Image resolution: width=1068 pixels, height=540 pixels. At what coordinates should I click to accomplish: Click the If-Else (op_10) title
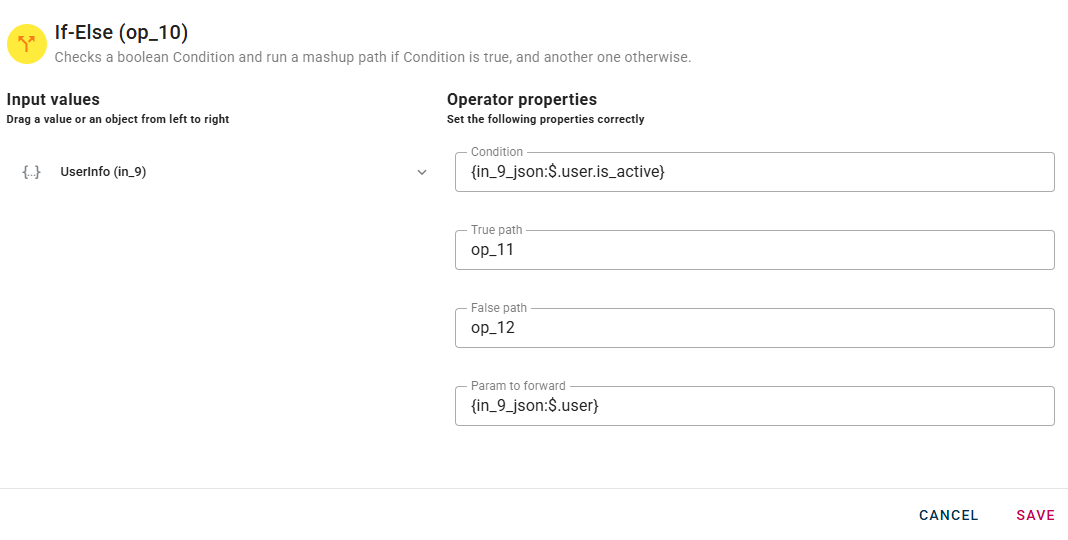tap(121, 32)
